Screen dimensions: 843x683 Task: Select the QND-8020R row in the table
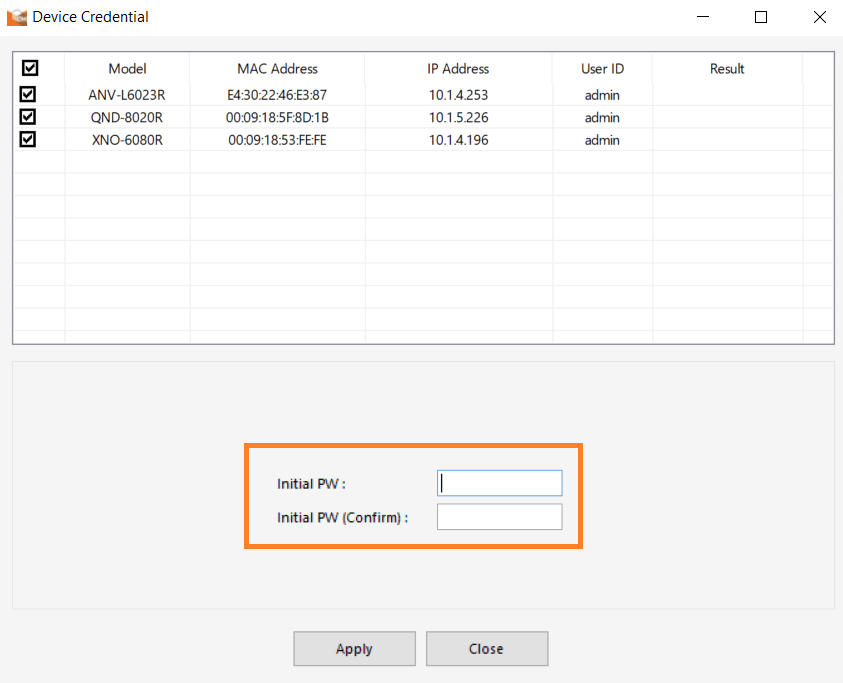pyautogui.click(x=127, y=117)
